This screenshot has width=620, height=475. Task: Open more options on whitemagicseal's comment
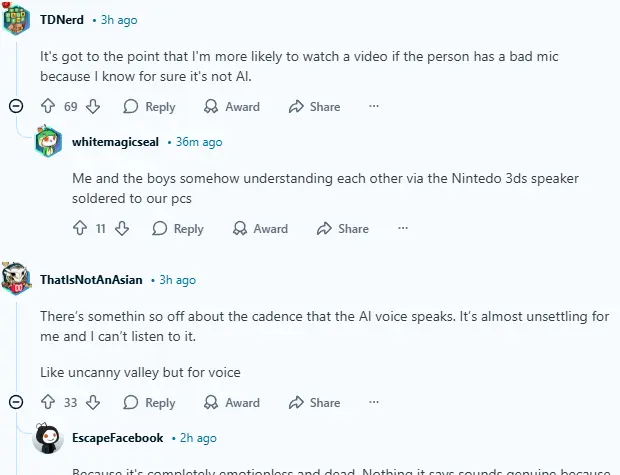pyautogui.click(x=403, y=228)
